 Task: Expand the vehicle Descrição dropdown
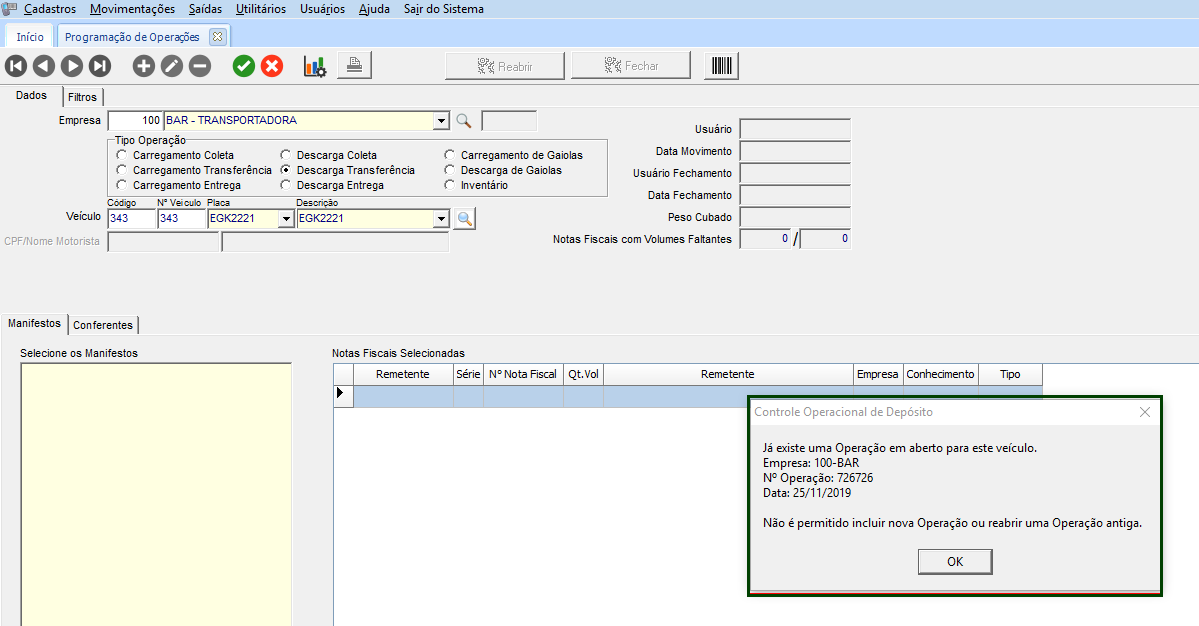(441, 219)
